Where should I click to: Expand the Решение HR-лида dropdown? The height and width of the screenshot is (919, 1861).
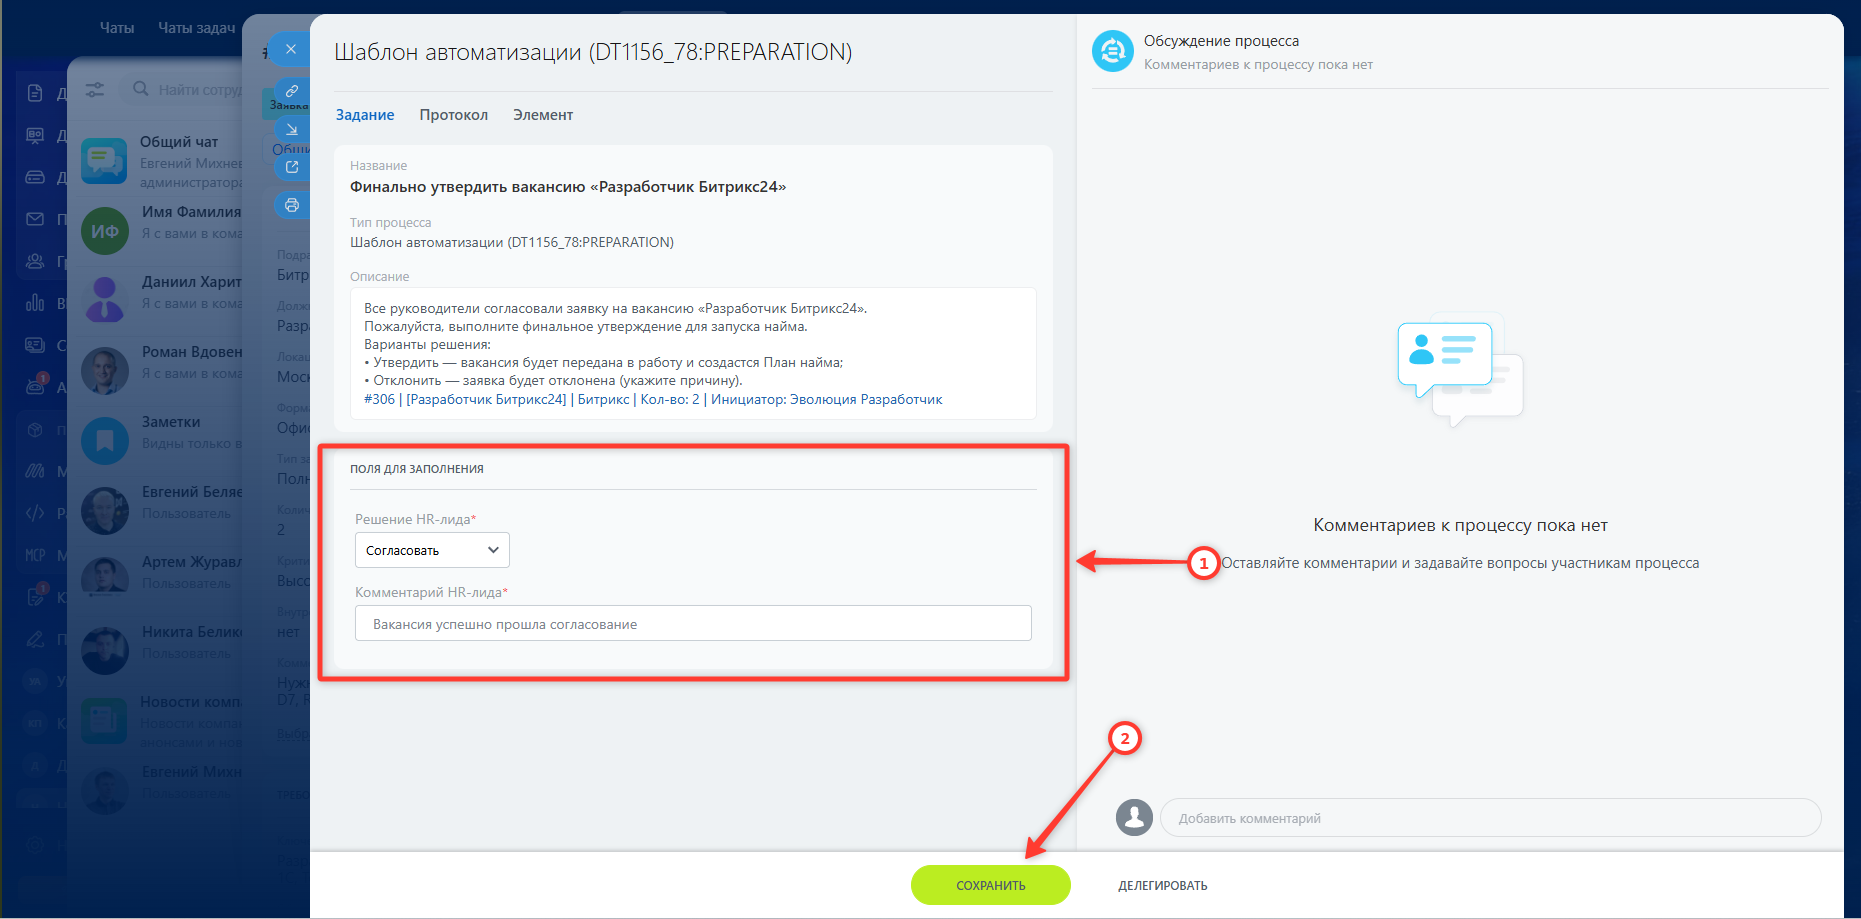click(432, 550)
